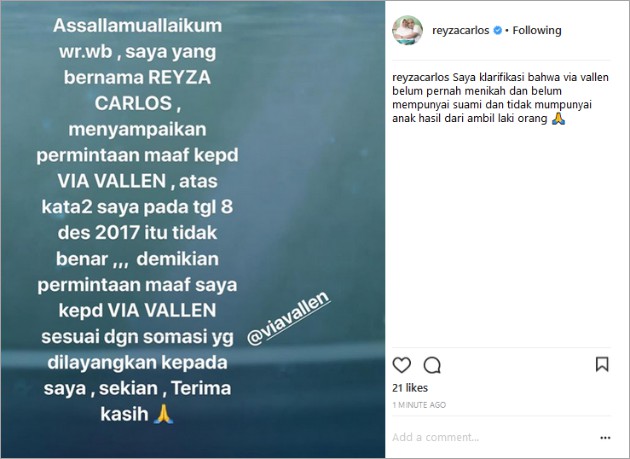Click the praying emoji after 'kasih' in the image

point(164,414)
